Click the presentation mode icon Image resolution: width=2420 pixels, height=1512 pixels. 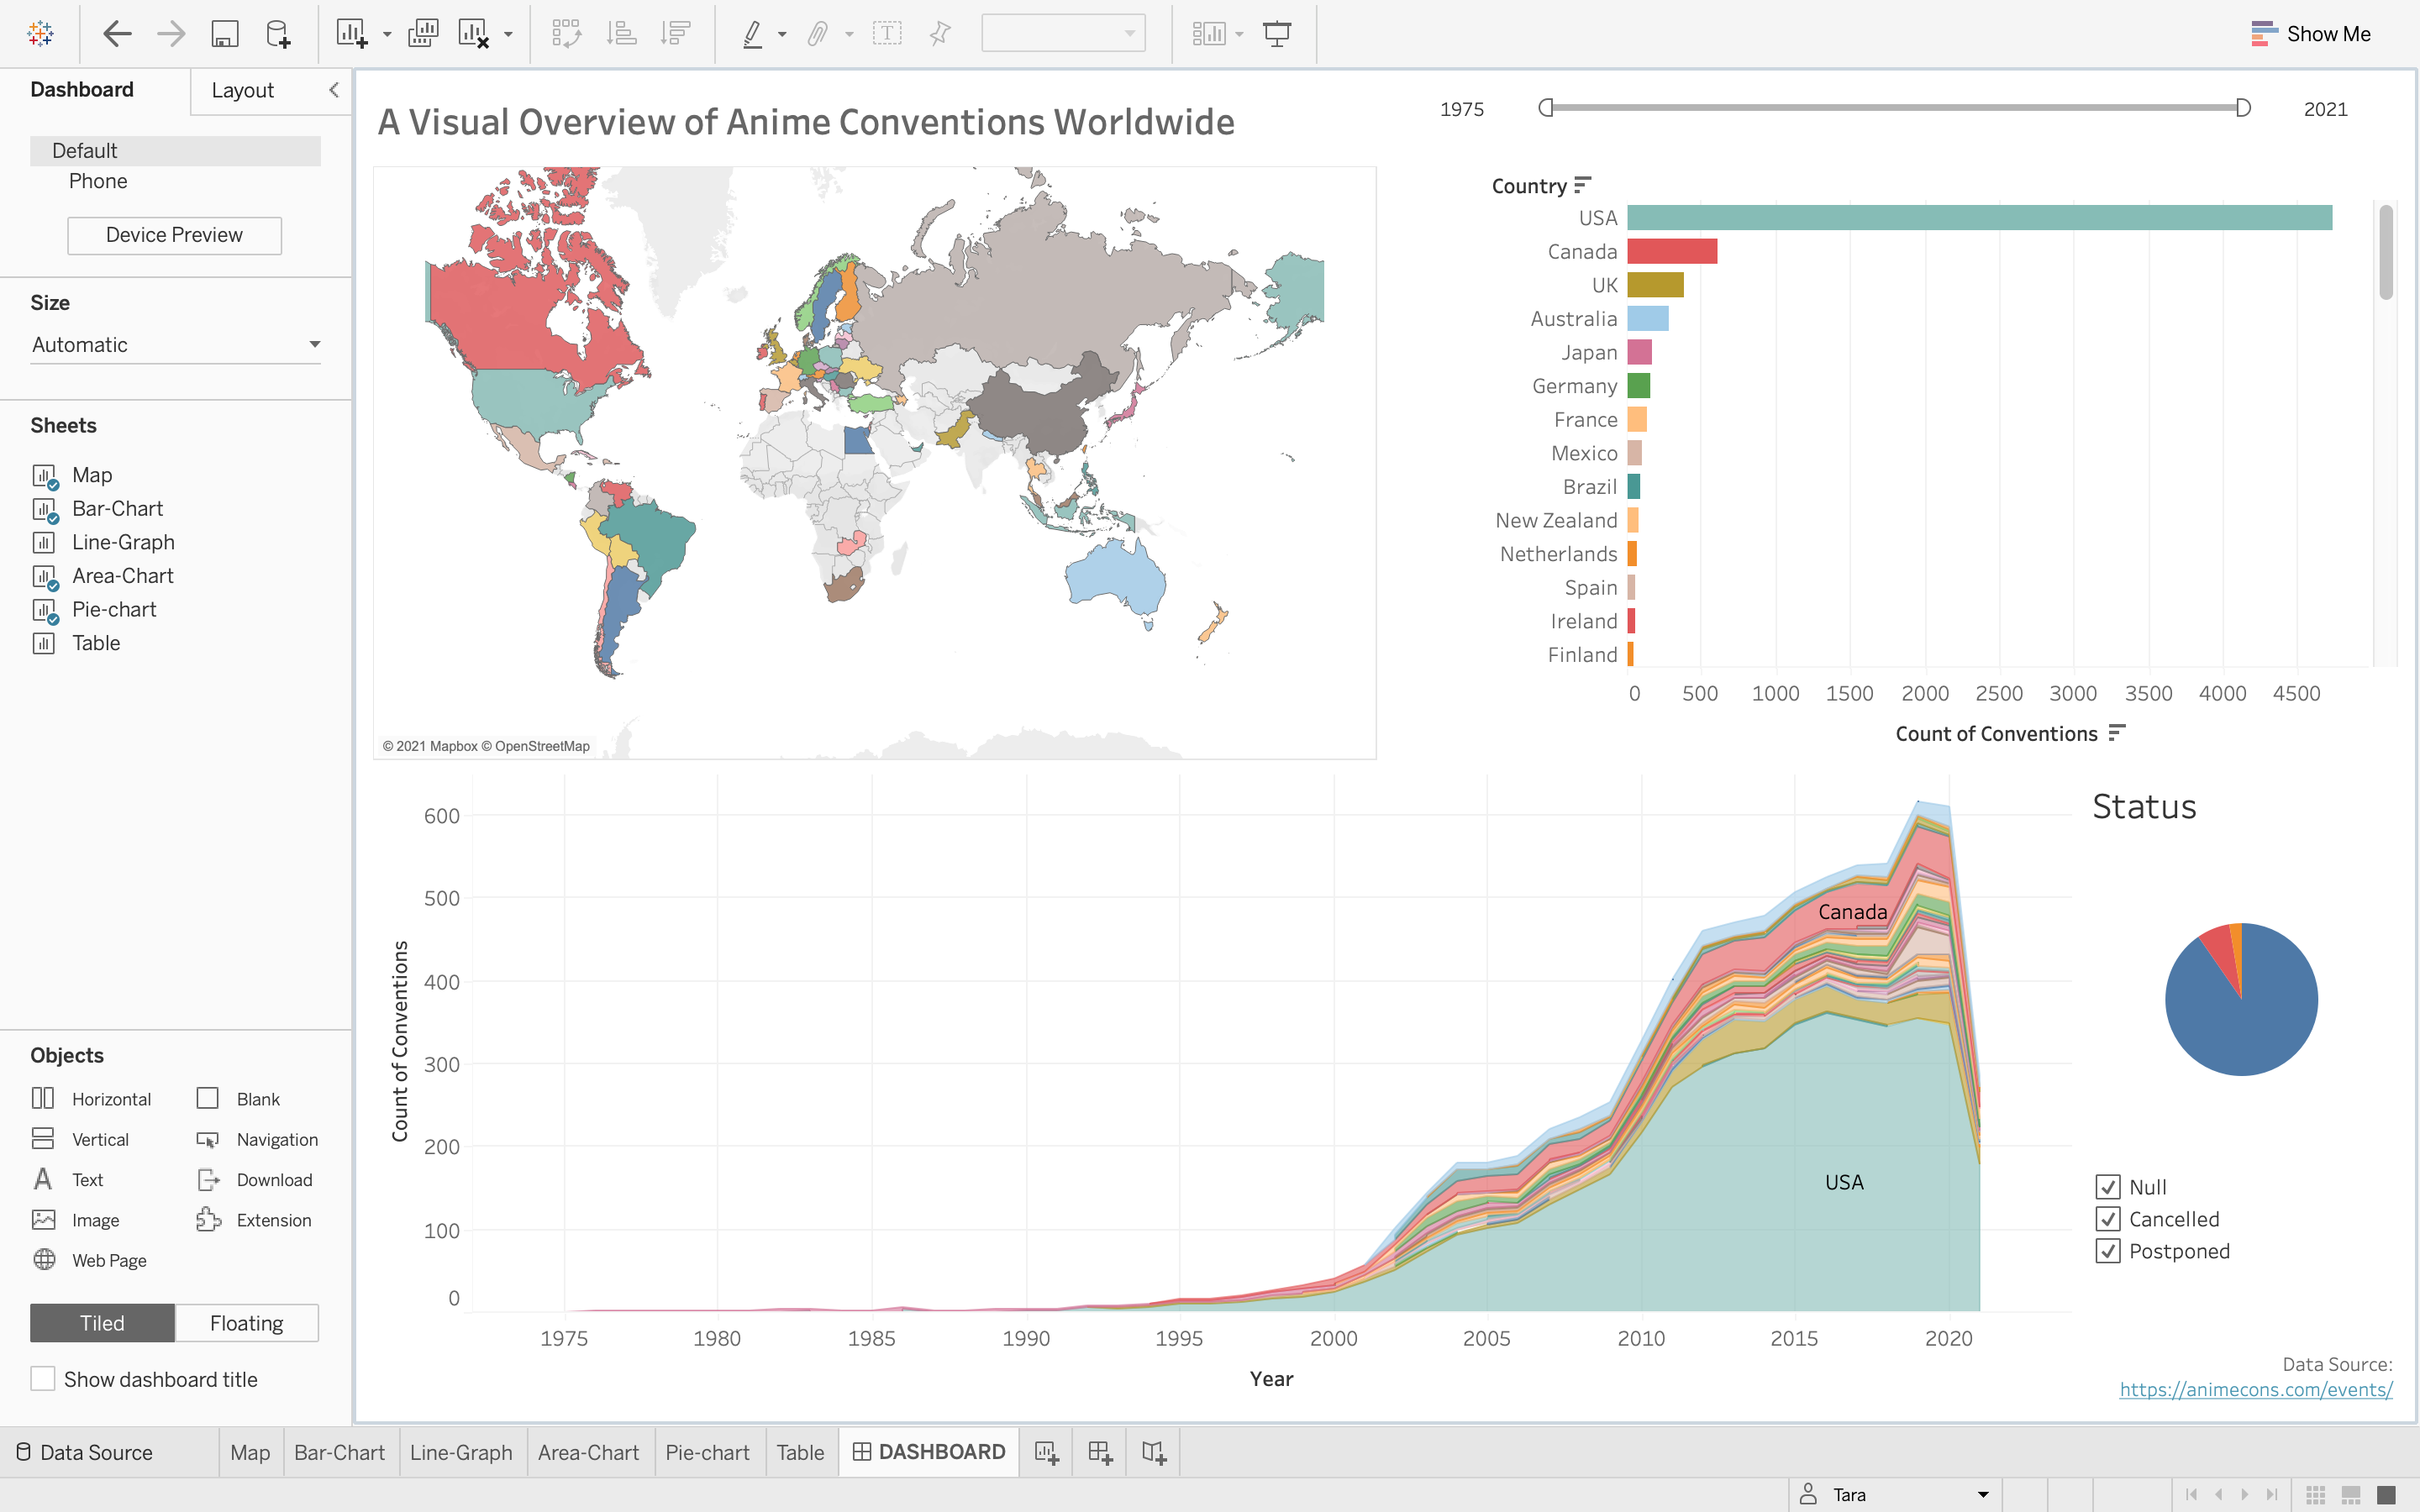coord(1277,34)
